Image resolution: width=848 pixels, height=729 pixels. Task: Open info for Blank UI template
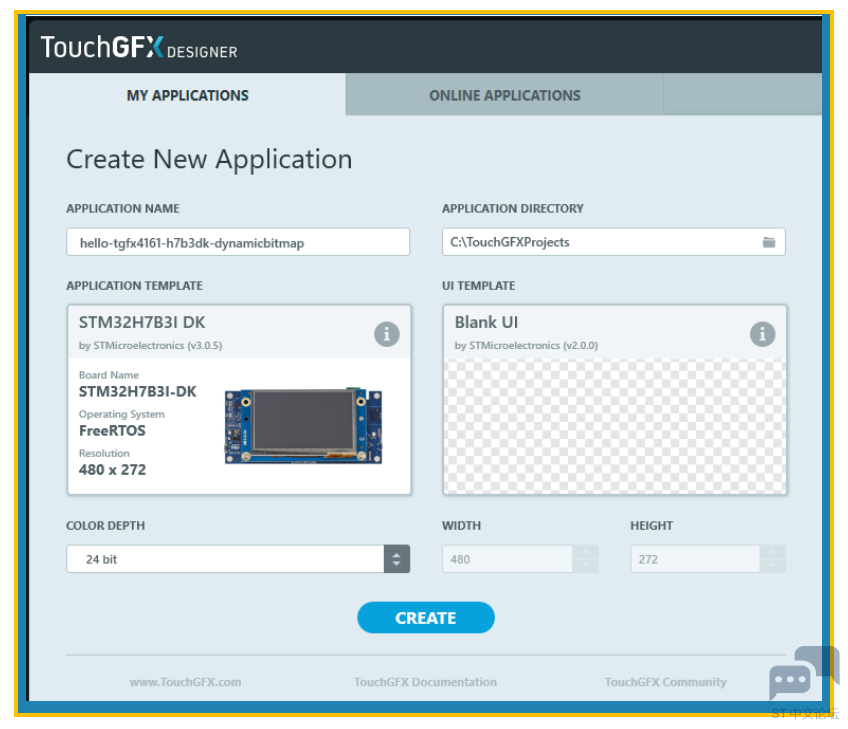coord(763,334)
